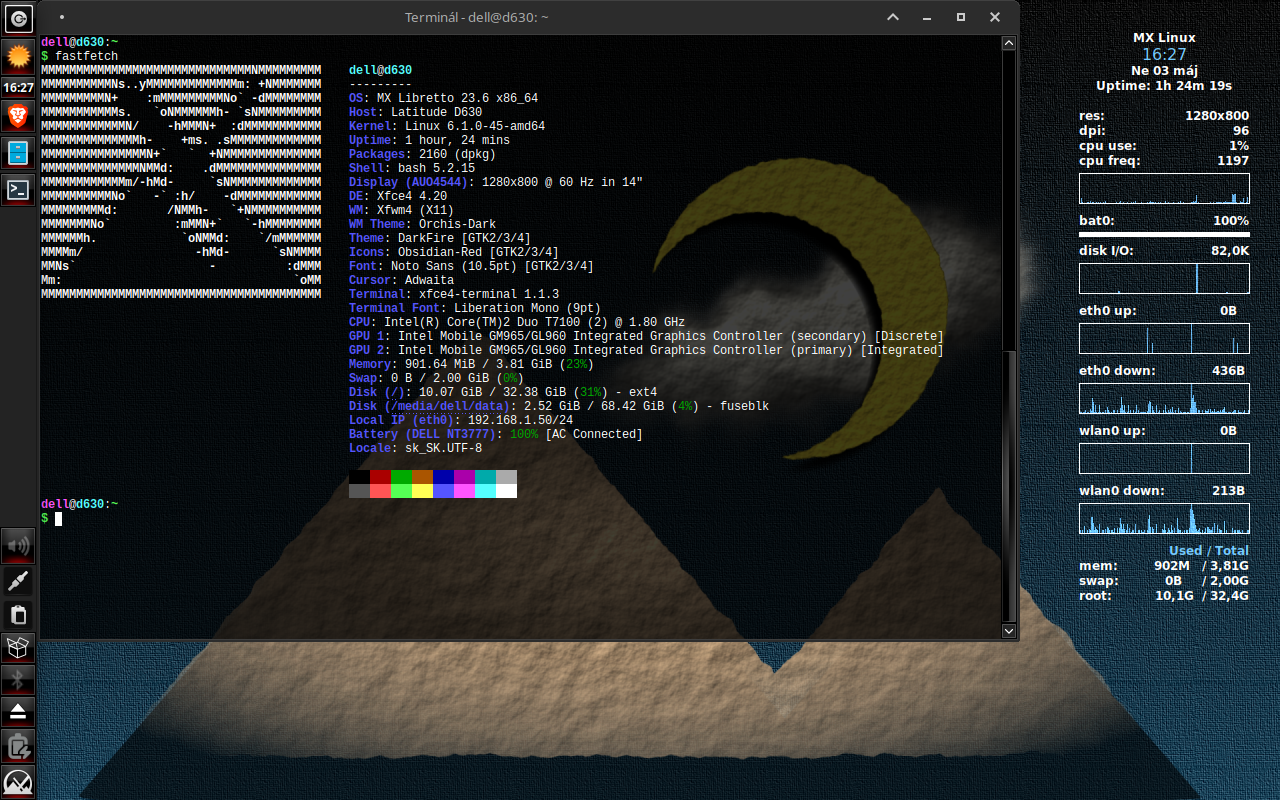Click the 'Local IP (eth0)' address line

[461, 420]
